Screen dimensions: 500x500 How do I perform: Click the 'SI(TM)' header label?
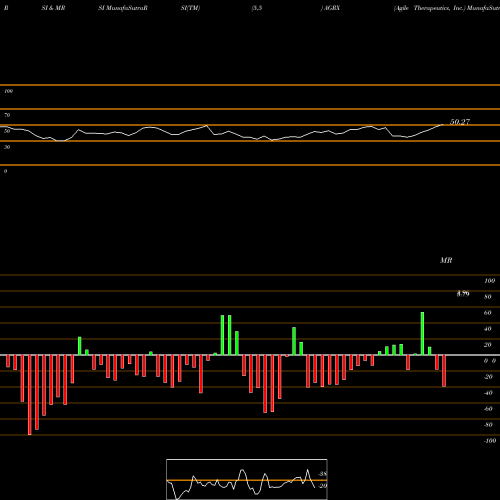click(190, 8)
